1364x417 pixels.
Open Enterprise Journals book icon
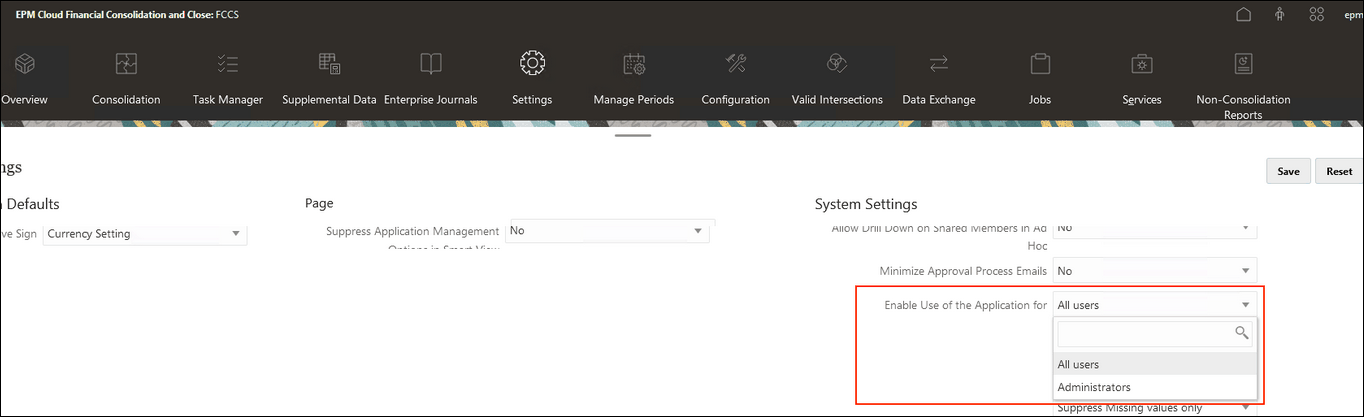click(430, 64)
